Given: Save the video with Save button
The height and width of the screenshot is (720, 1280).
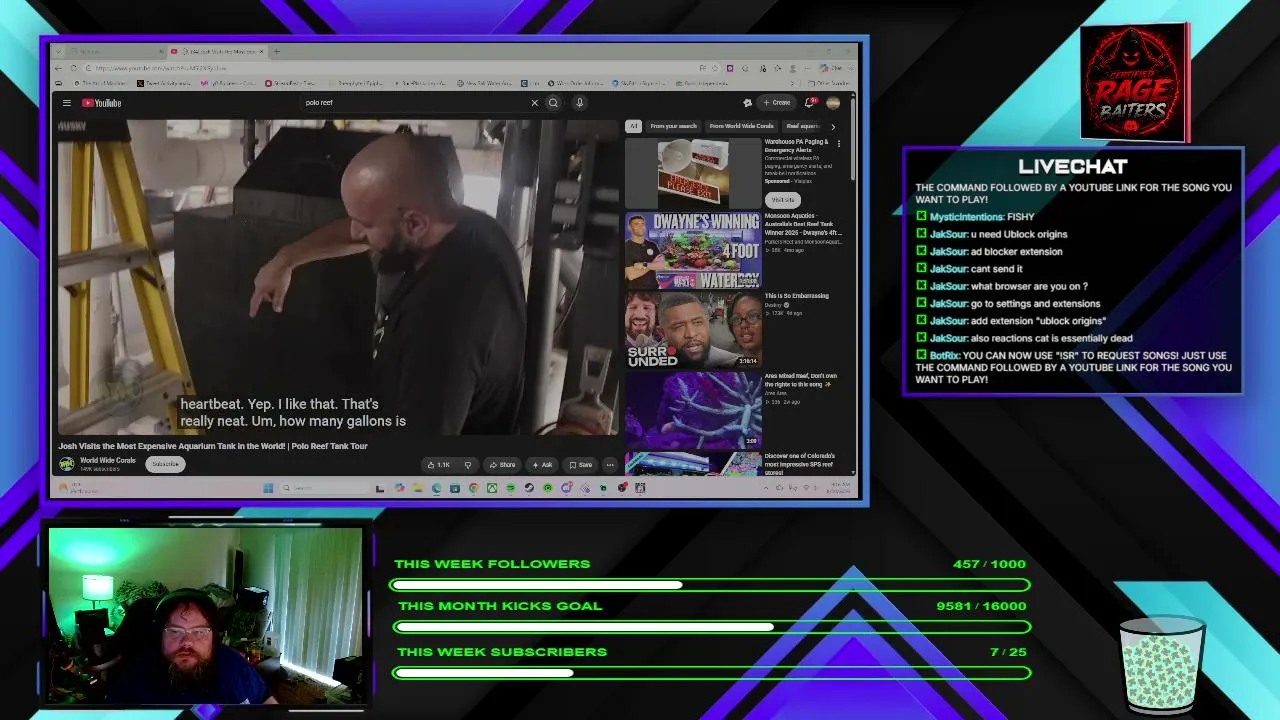Looking at the screenshot, I should click(x=580, y=465).
